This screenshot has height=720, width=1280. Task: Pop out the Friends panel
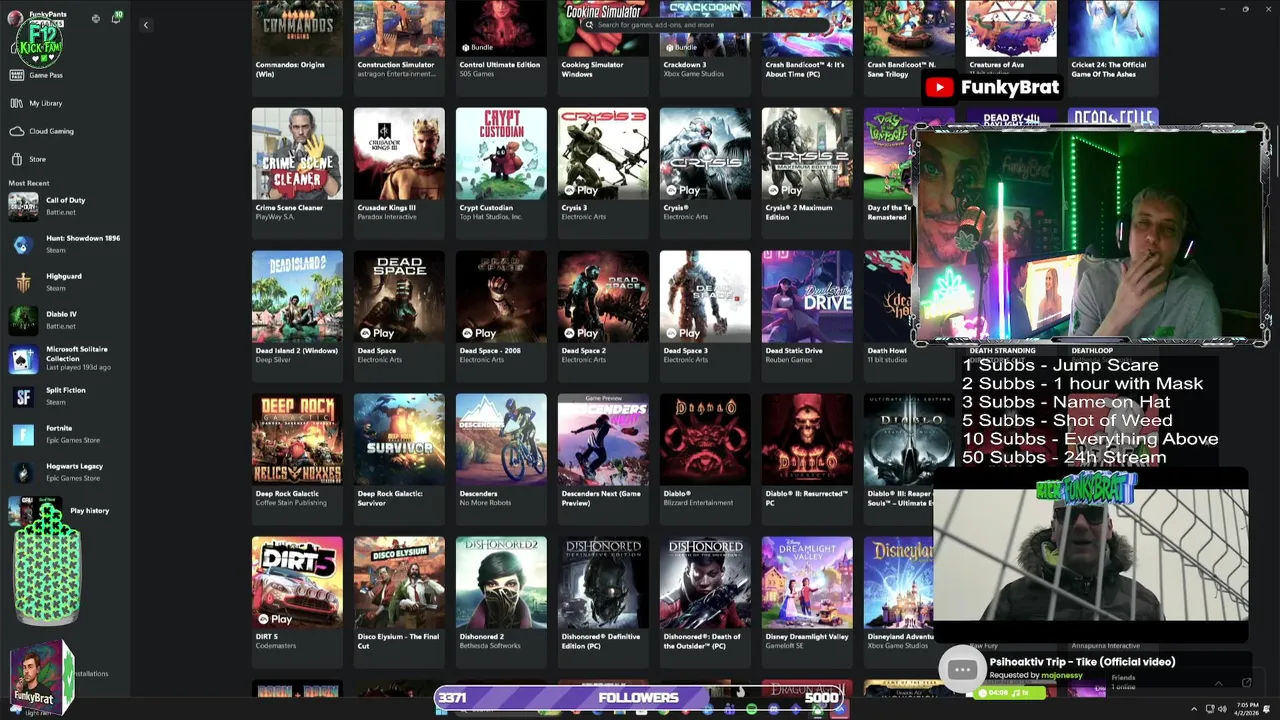click(1246, 683)
